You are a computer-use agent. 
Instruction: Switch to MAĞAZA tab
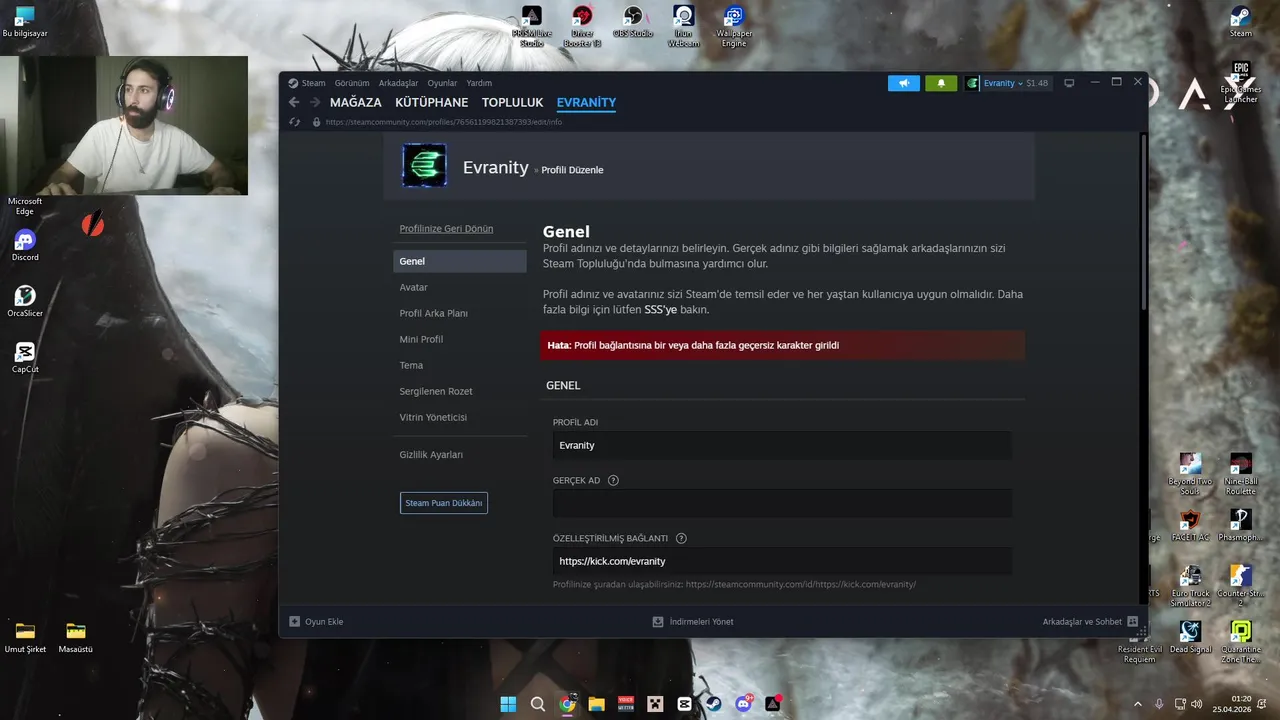pyautogui.click(x=356, y=102)
